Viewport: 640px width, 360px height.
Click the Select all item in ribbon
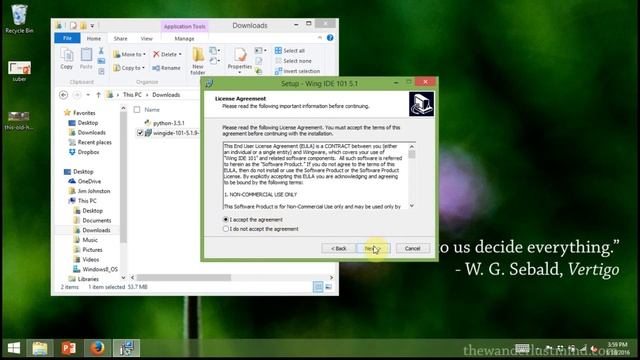click(x=290, y=51)
